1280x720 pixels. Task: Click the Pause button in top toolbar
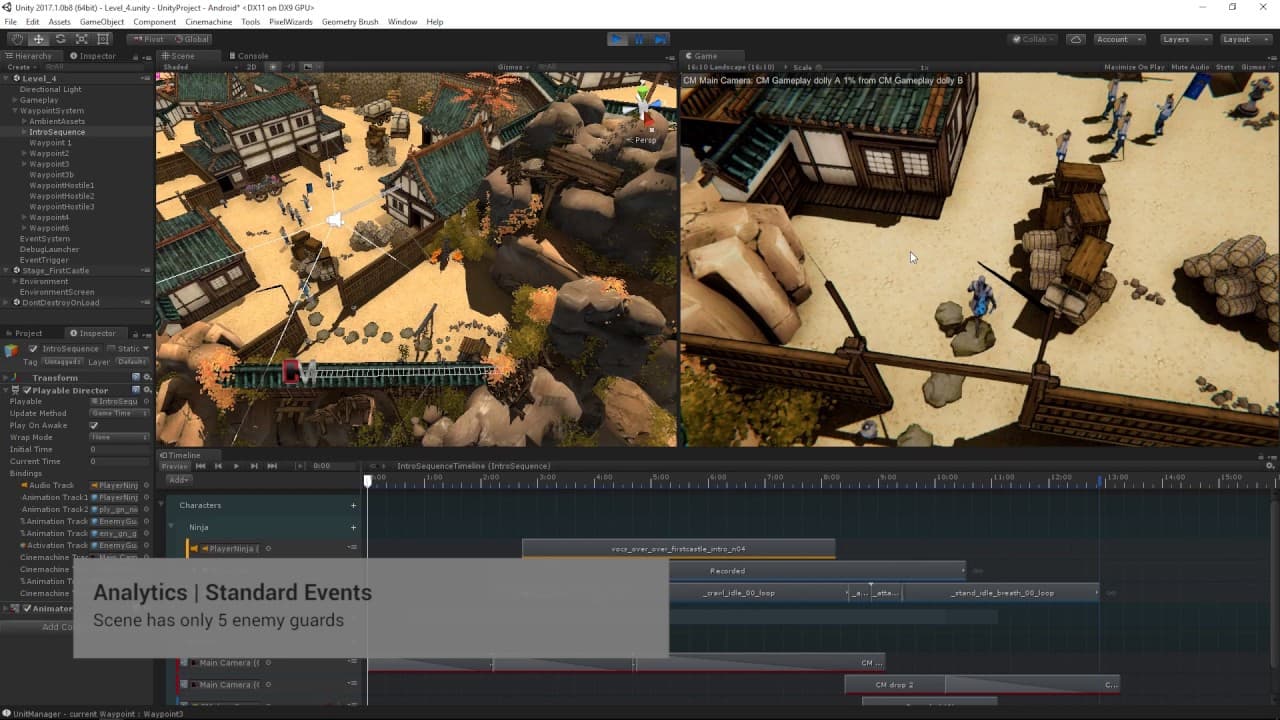(x=640, y=39)
